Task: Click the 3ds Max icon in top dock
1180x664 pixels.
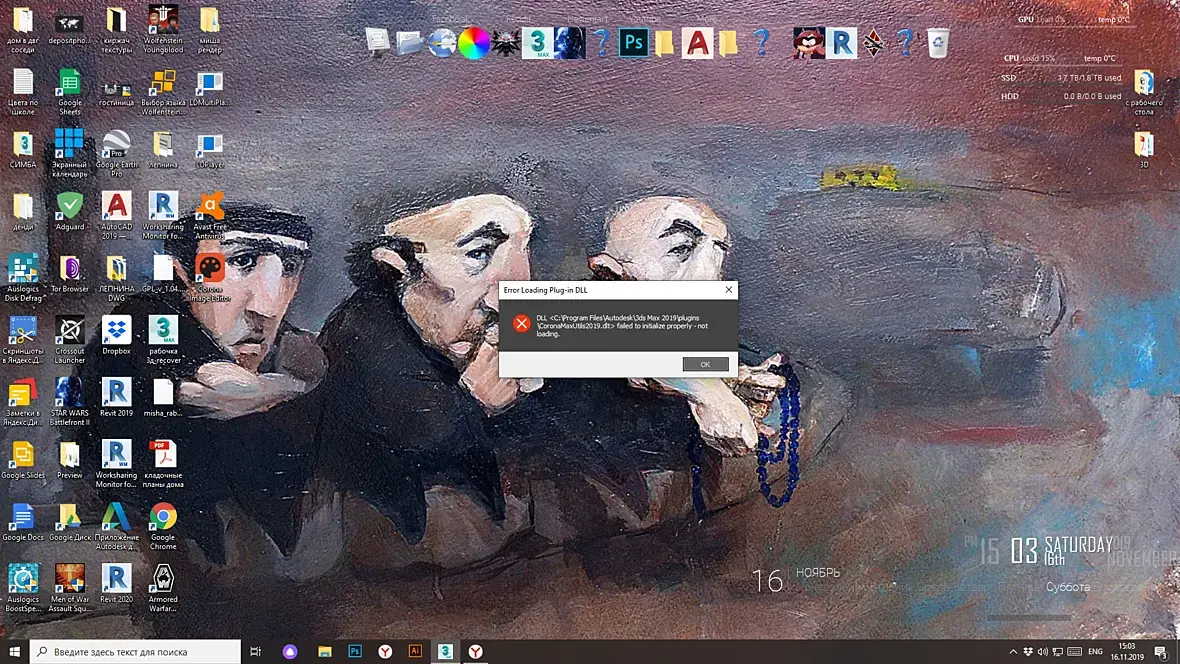Action: 537,43
